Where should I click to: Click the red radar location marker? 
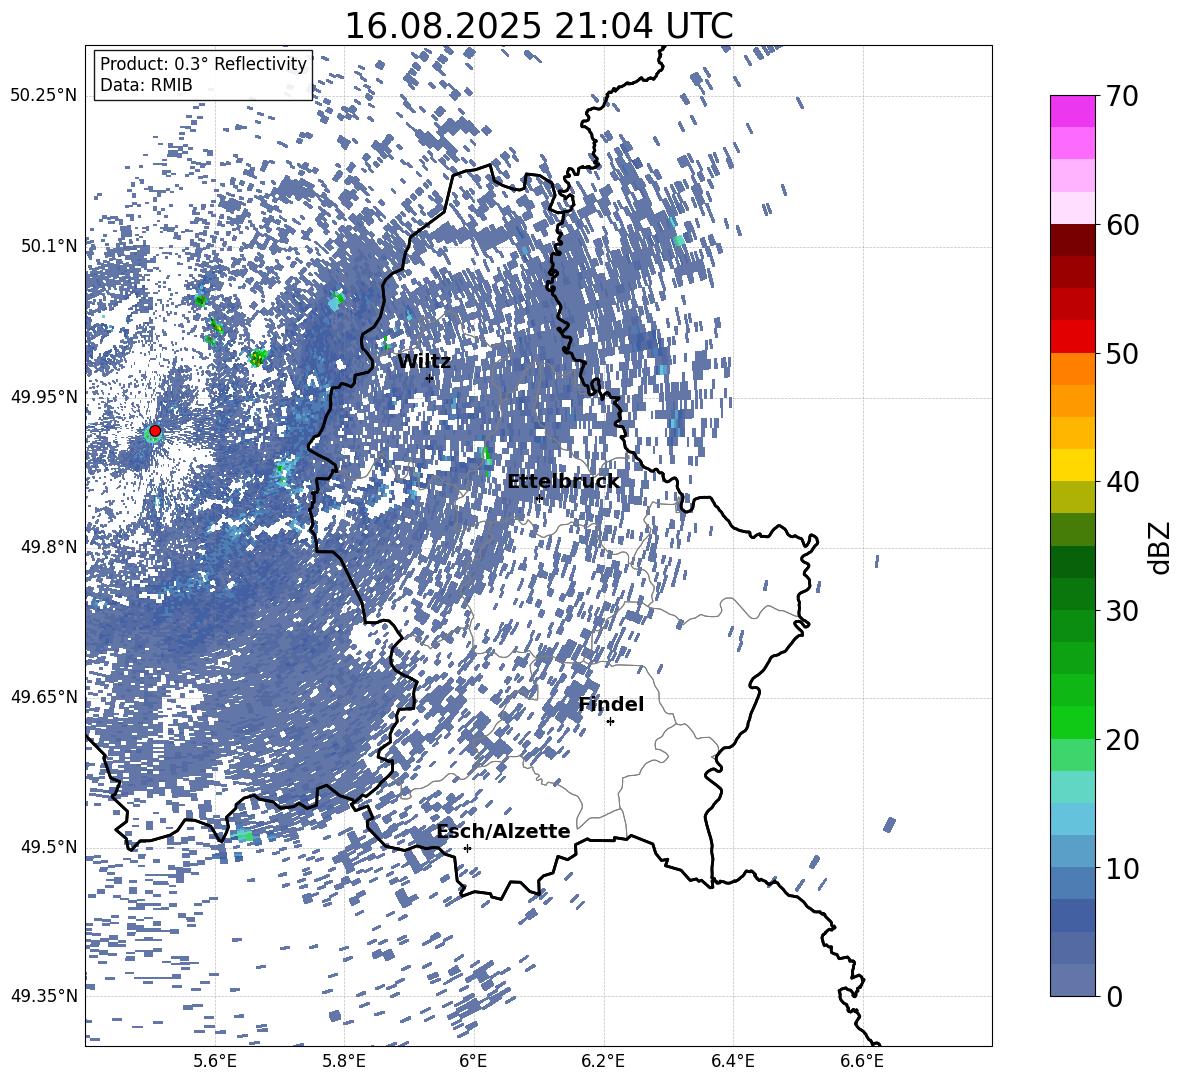[155, 431]
